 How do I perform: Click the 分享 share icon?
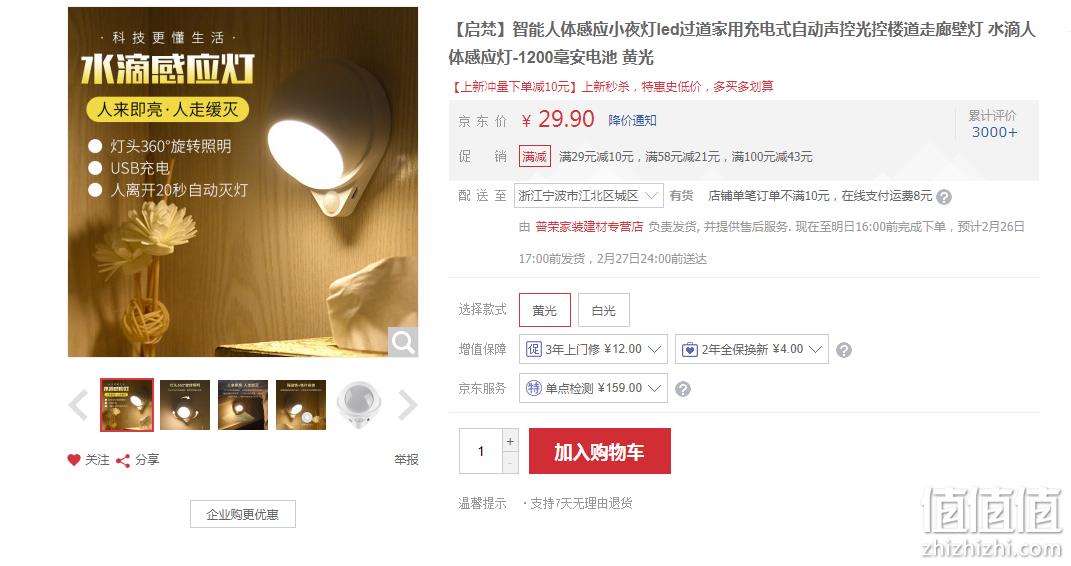pyautogui.click(x=123, y=460)
